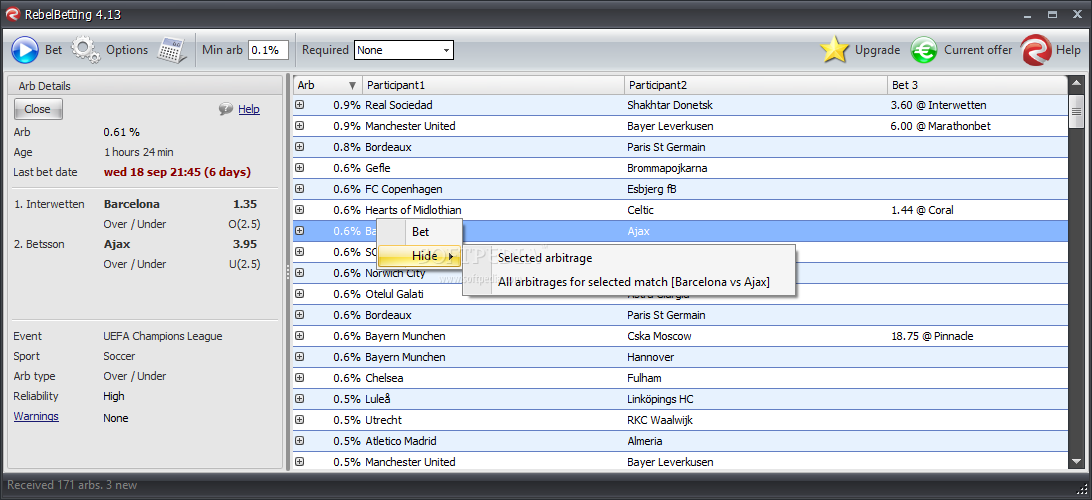
Task: Expand the Utrecht row
Action: pyautogui.click(x=299, y=420)
